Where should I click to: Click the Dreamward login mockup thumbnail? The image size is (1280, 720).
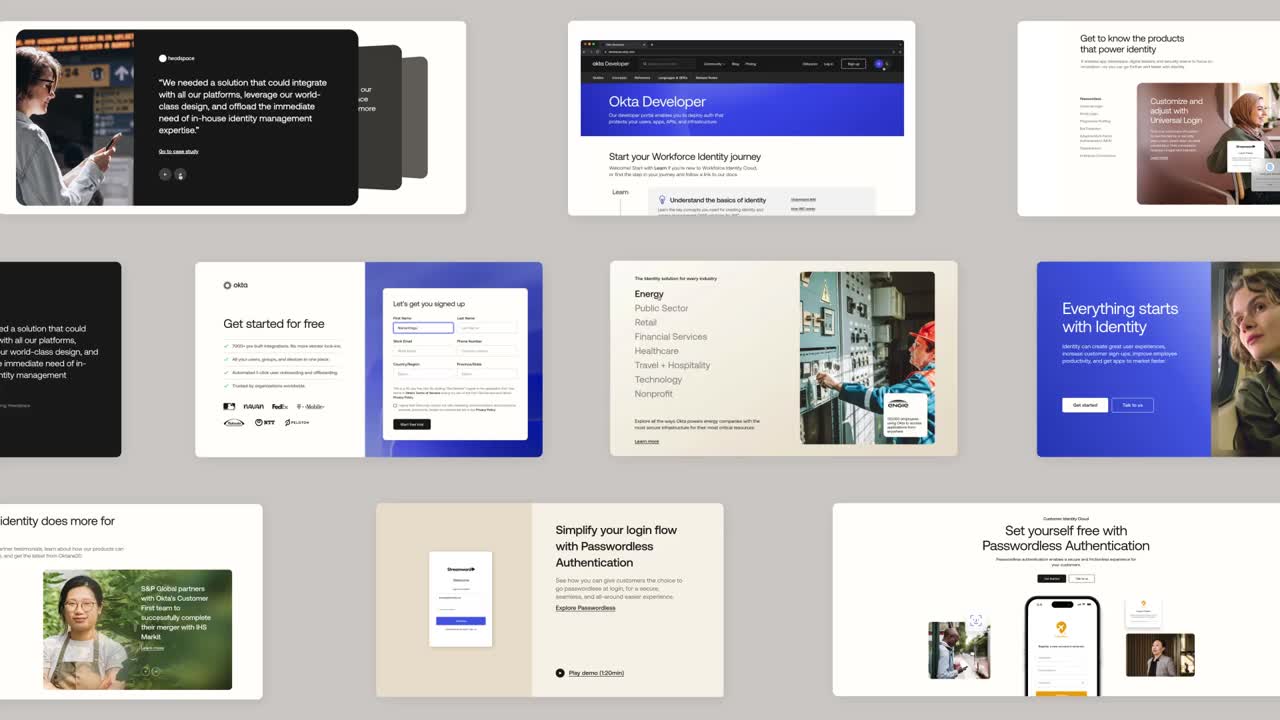tap(460, 599)
